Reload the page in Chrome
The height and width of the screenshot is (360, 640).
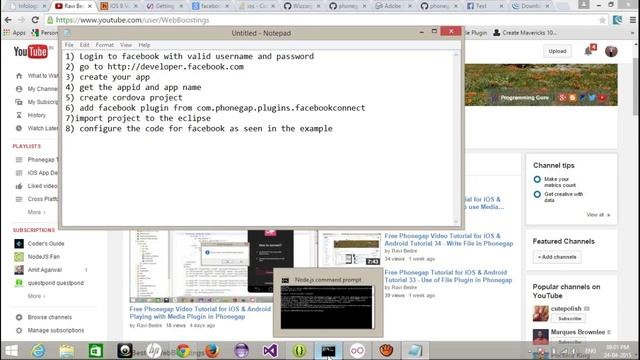[x=35, y=20]
